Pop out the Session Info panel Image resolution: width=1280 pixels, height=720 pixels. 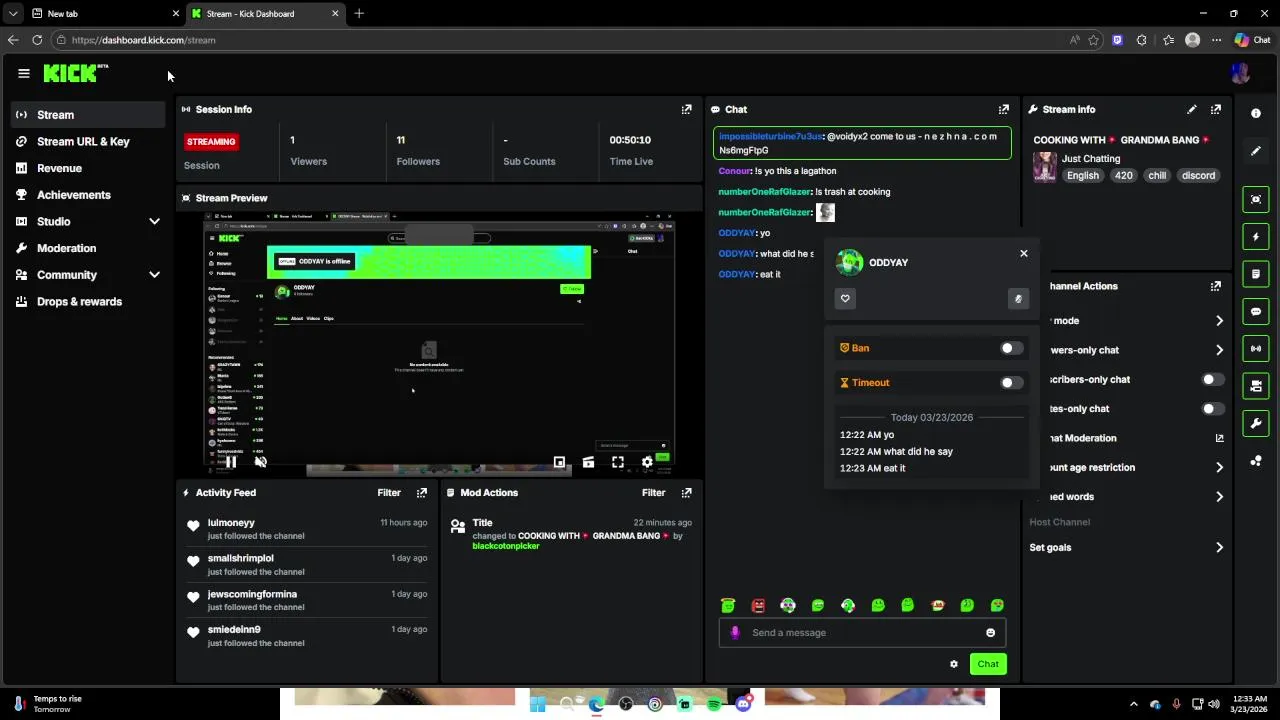pos(686,109)
